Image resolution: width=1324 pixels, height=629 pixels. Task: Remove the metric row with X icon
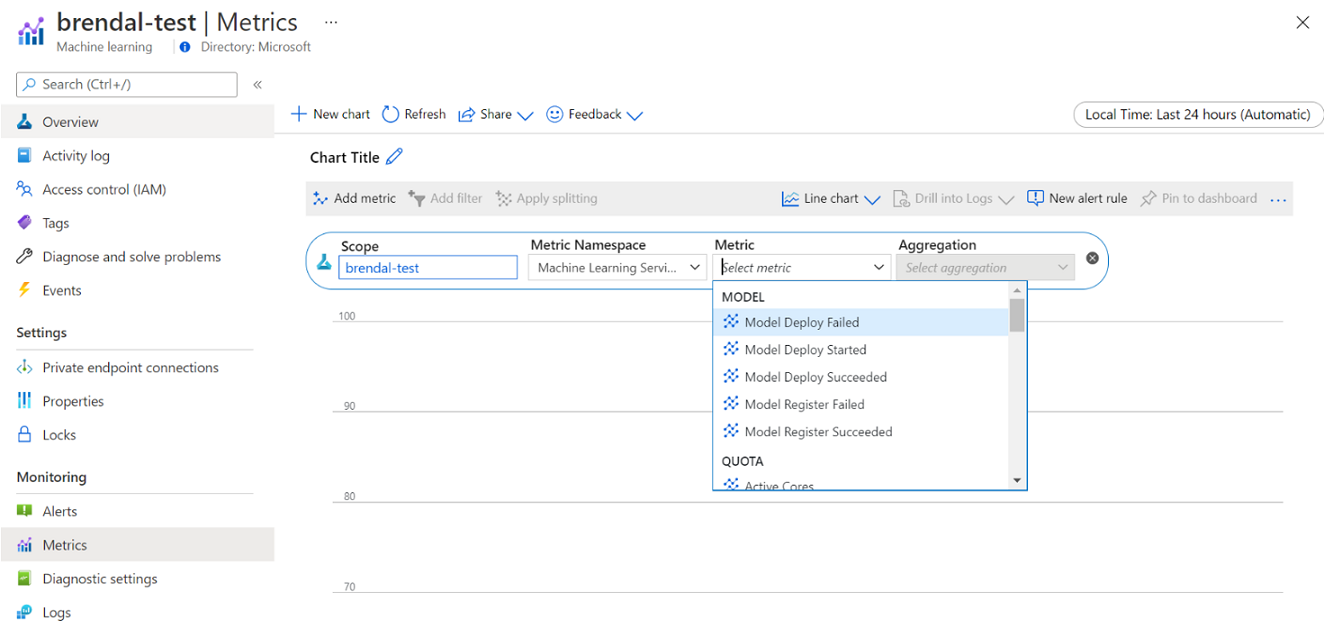click(x=1092, y=258)
